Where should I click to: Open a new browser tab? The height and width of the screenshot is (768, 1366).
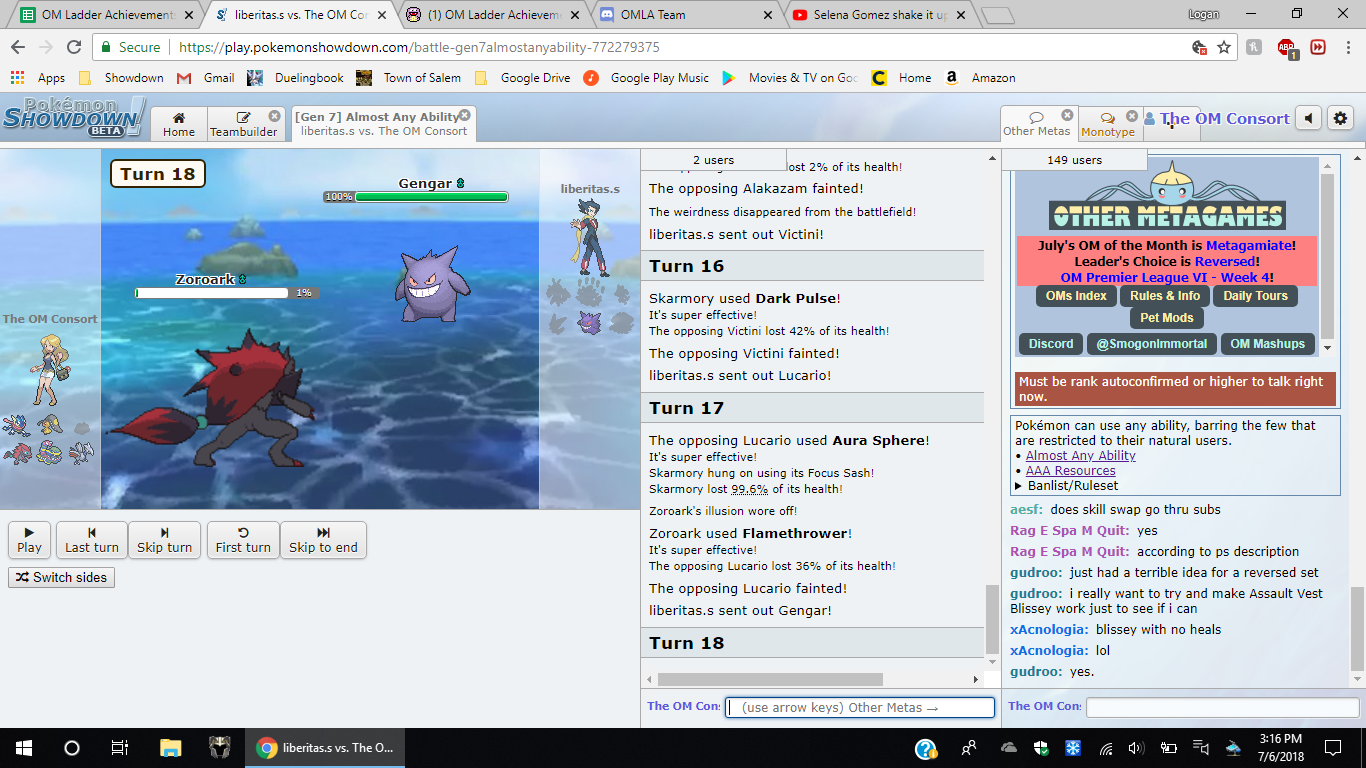coord(997,16)
